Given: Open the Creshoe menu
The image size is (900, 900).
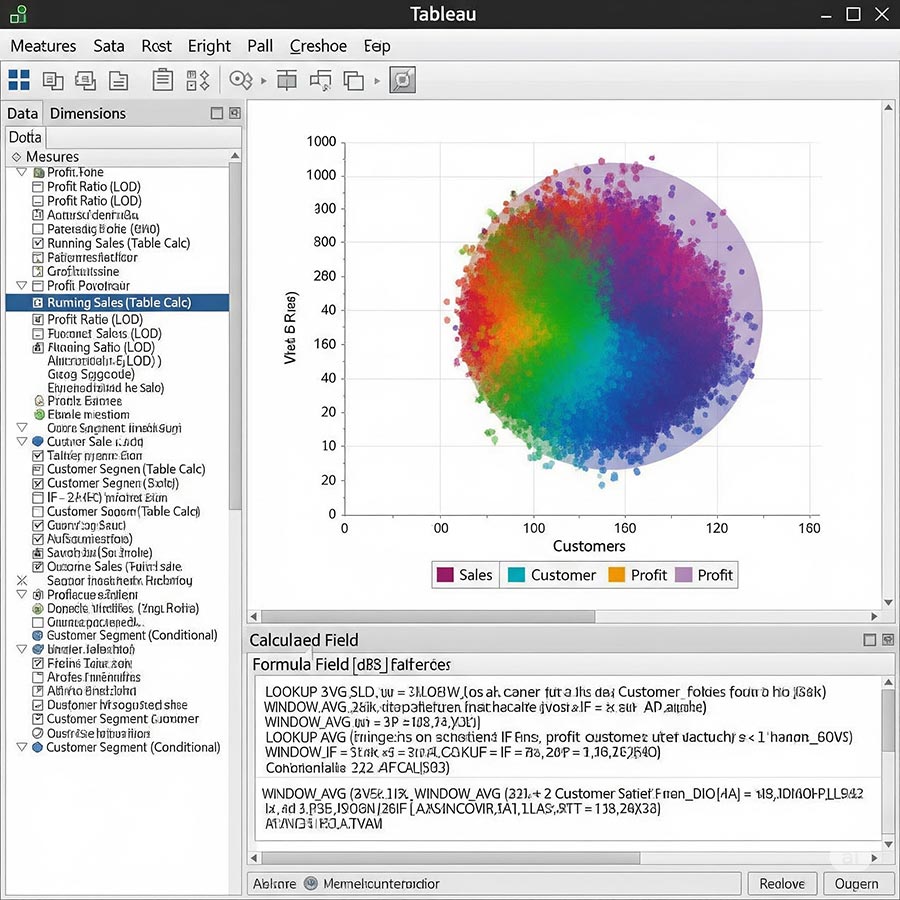Looking at the screenshot, I should [318, 46].
